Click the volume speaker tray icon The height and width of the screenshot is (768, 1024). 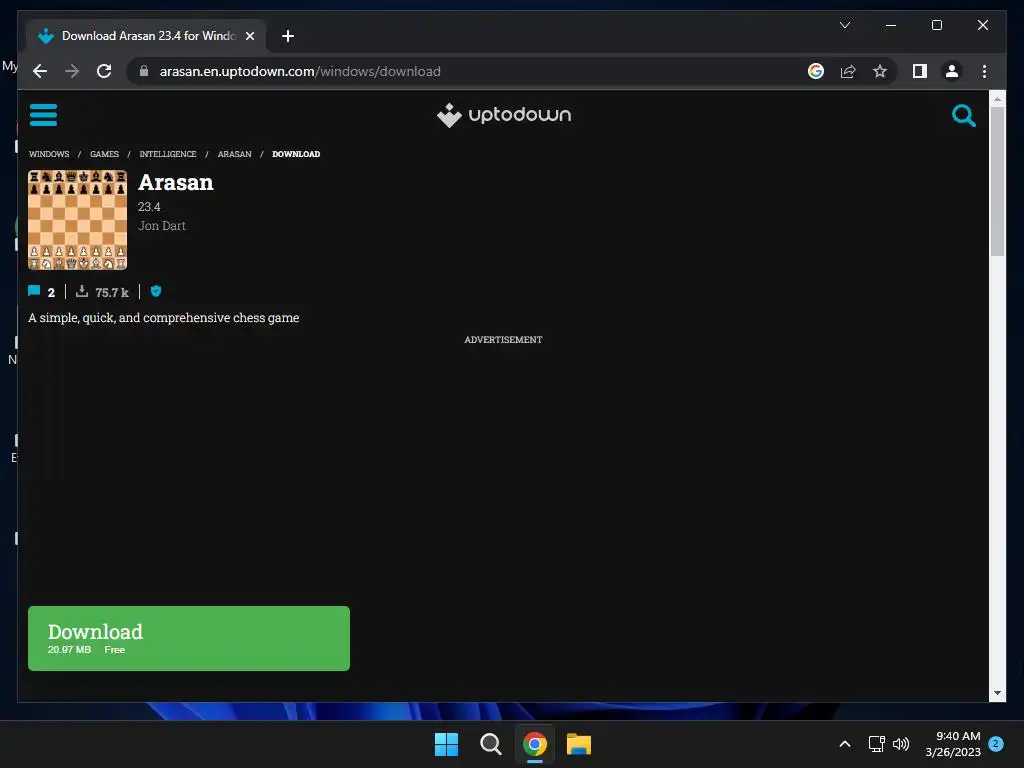(901, 744)
